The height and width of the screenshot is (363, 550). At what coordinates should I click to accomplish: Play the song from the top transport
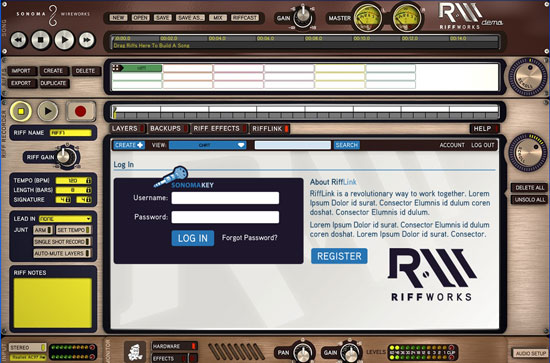click(x=64, y=40)
